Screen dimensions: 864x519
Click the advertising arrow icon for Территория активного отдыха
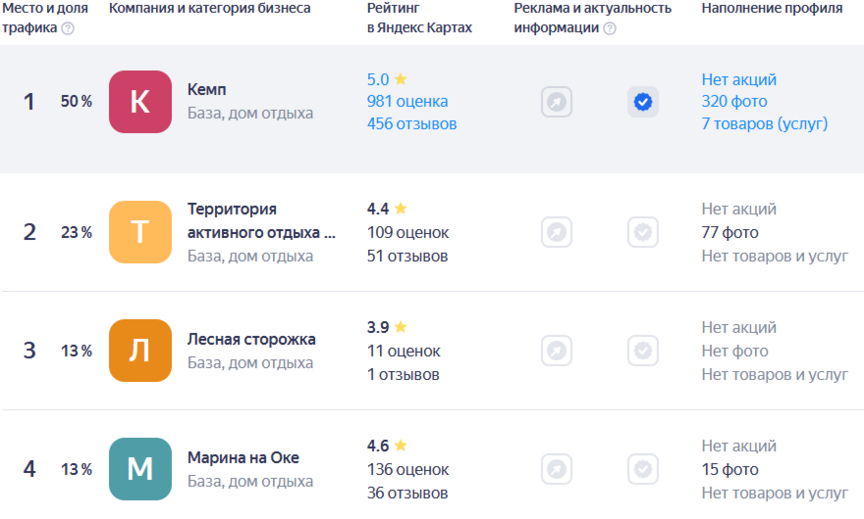tap(557, 232)
